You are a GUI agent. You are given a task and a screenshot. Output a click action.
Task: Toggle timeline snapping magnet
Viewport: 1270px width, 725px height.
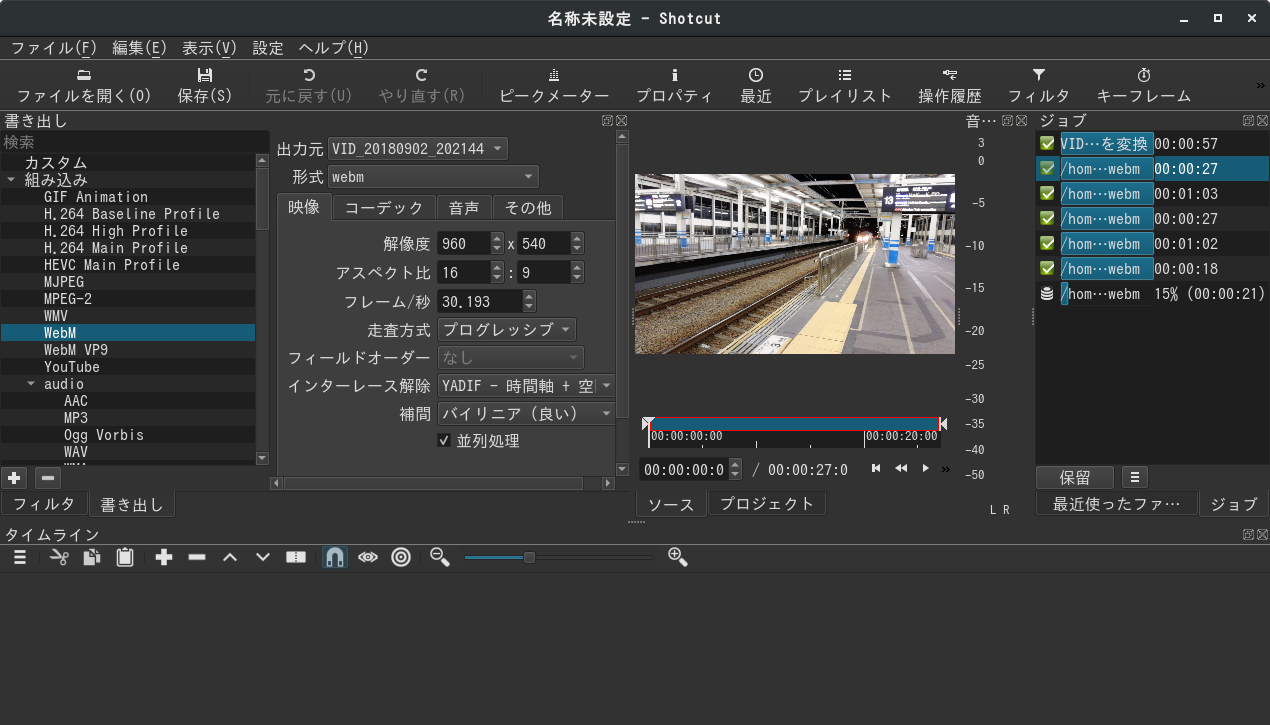(x=335, y=557)
